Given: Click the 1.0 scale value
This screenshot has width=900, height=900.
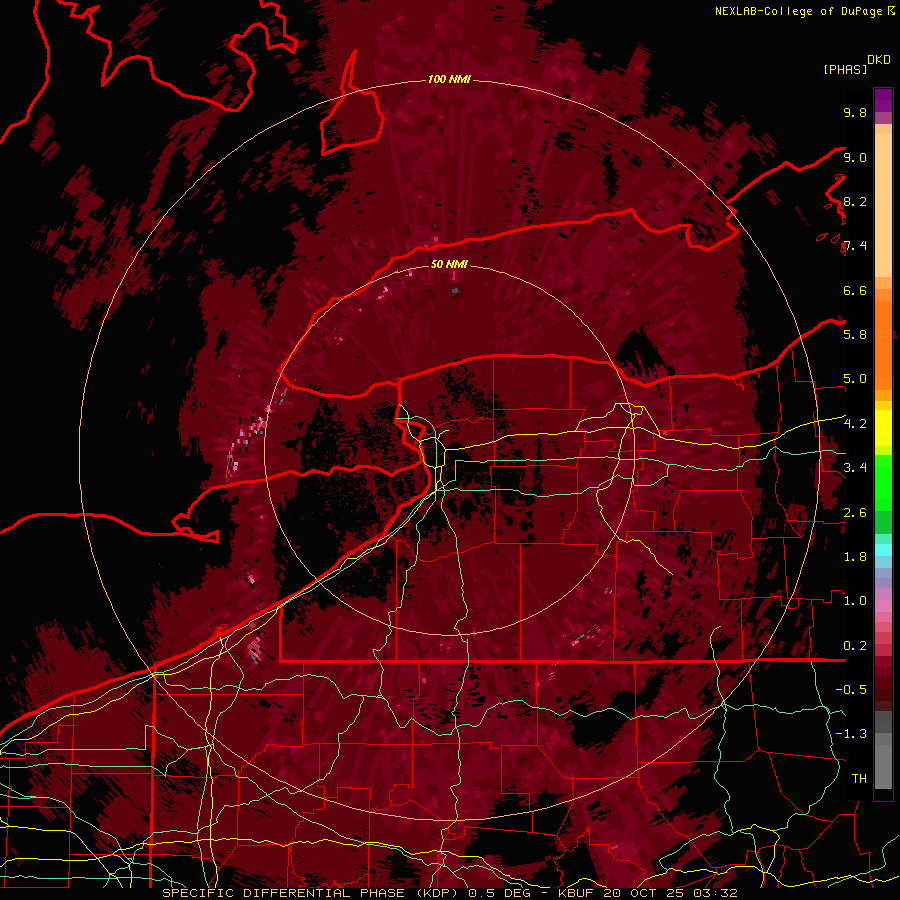Looking at the screenshot, I should [x=855, y=600].
